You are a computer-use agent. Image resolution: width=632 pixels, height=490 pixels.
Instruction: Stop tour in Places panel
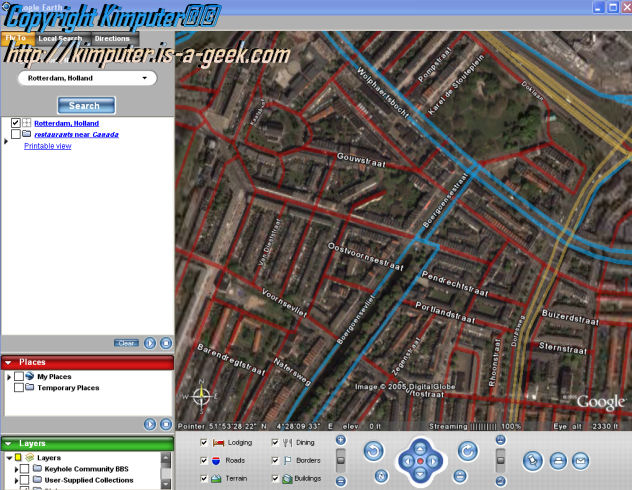click(x=166, y=424)
